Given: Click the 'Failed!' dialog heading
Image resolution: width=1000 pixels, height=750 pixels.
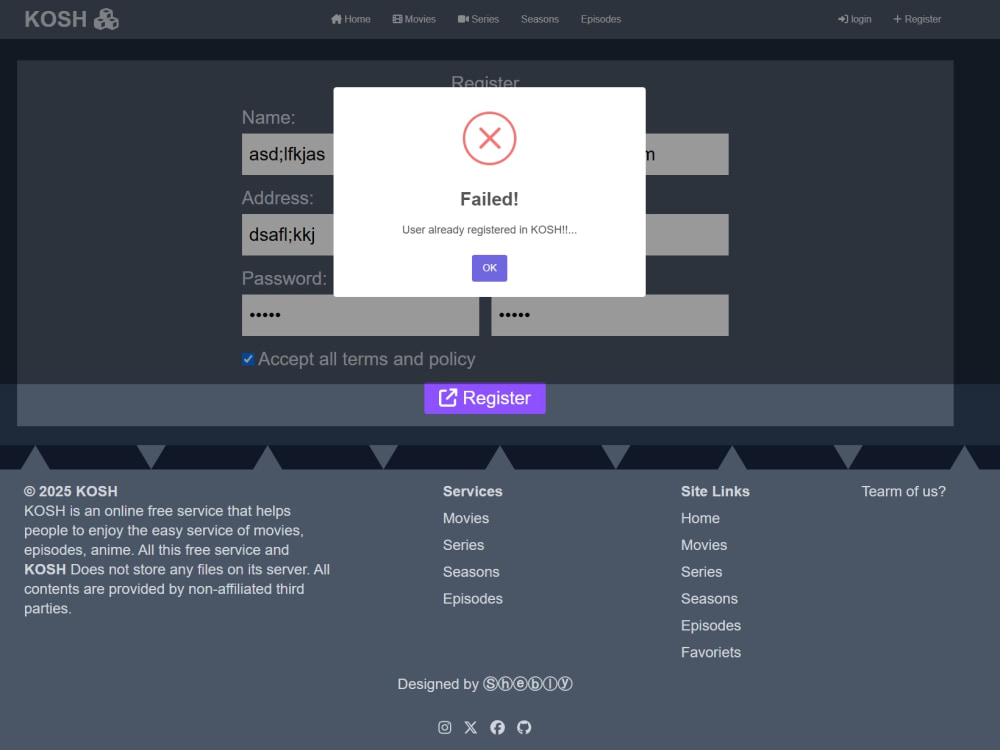Looking at the screenshot, I should (489, 199).
